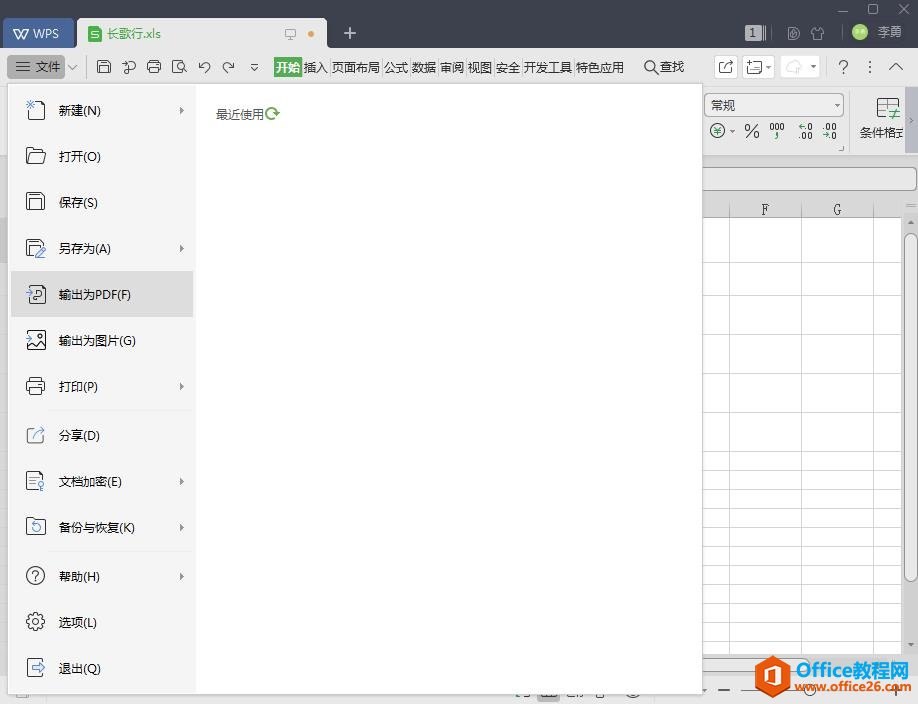Click the 分享(D) share icon
918x704 pixels.
[35, 435]
